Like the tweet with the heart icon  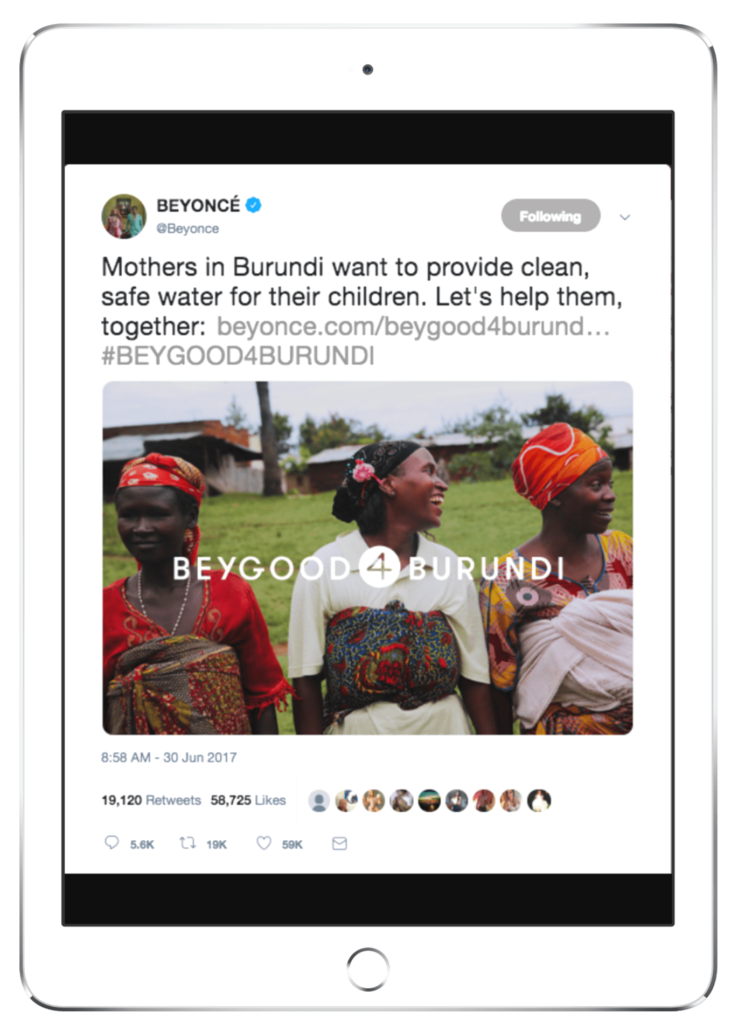pos(263,843)
